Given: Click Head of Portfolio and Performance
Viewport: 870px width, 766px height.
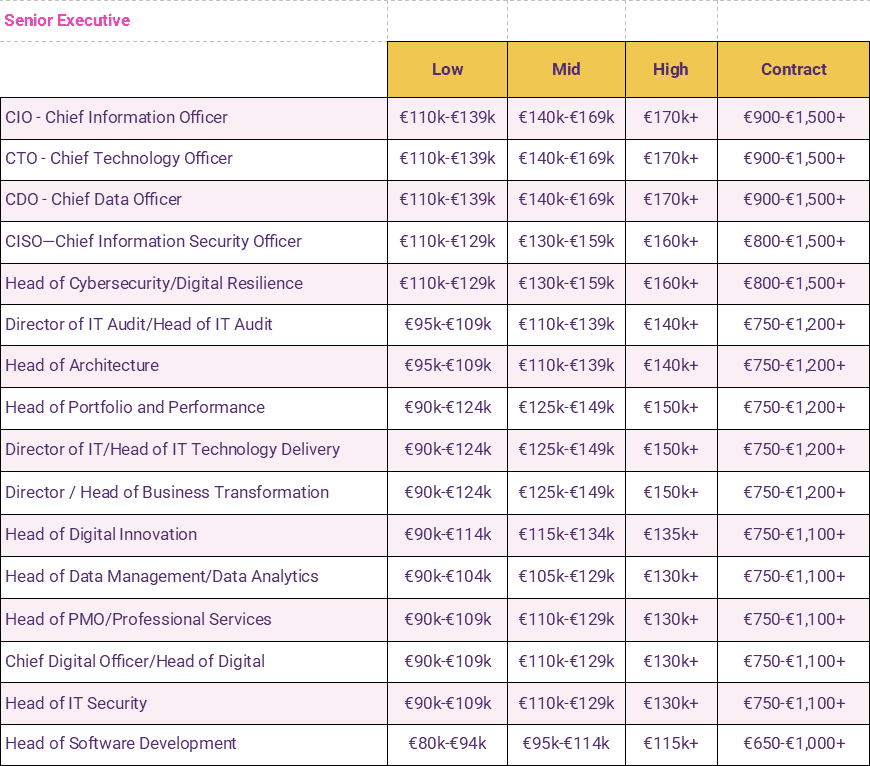Looking at the screenshot, I should (x=135, y=407).
